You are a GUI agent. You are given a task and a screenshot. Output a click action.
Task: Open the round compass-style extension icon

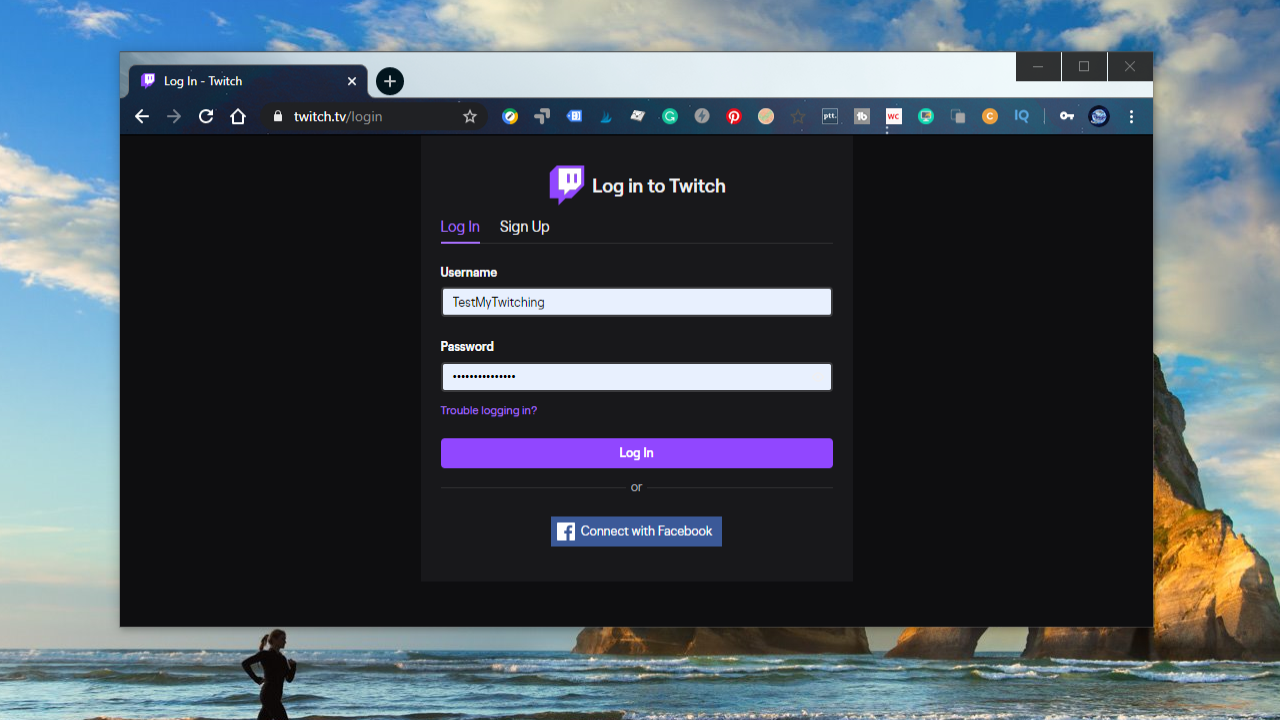(x=510, y=116)
